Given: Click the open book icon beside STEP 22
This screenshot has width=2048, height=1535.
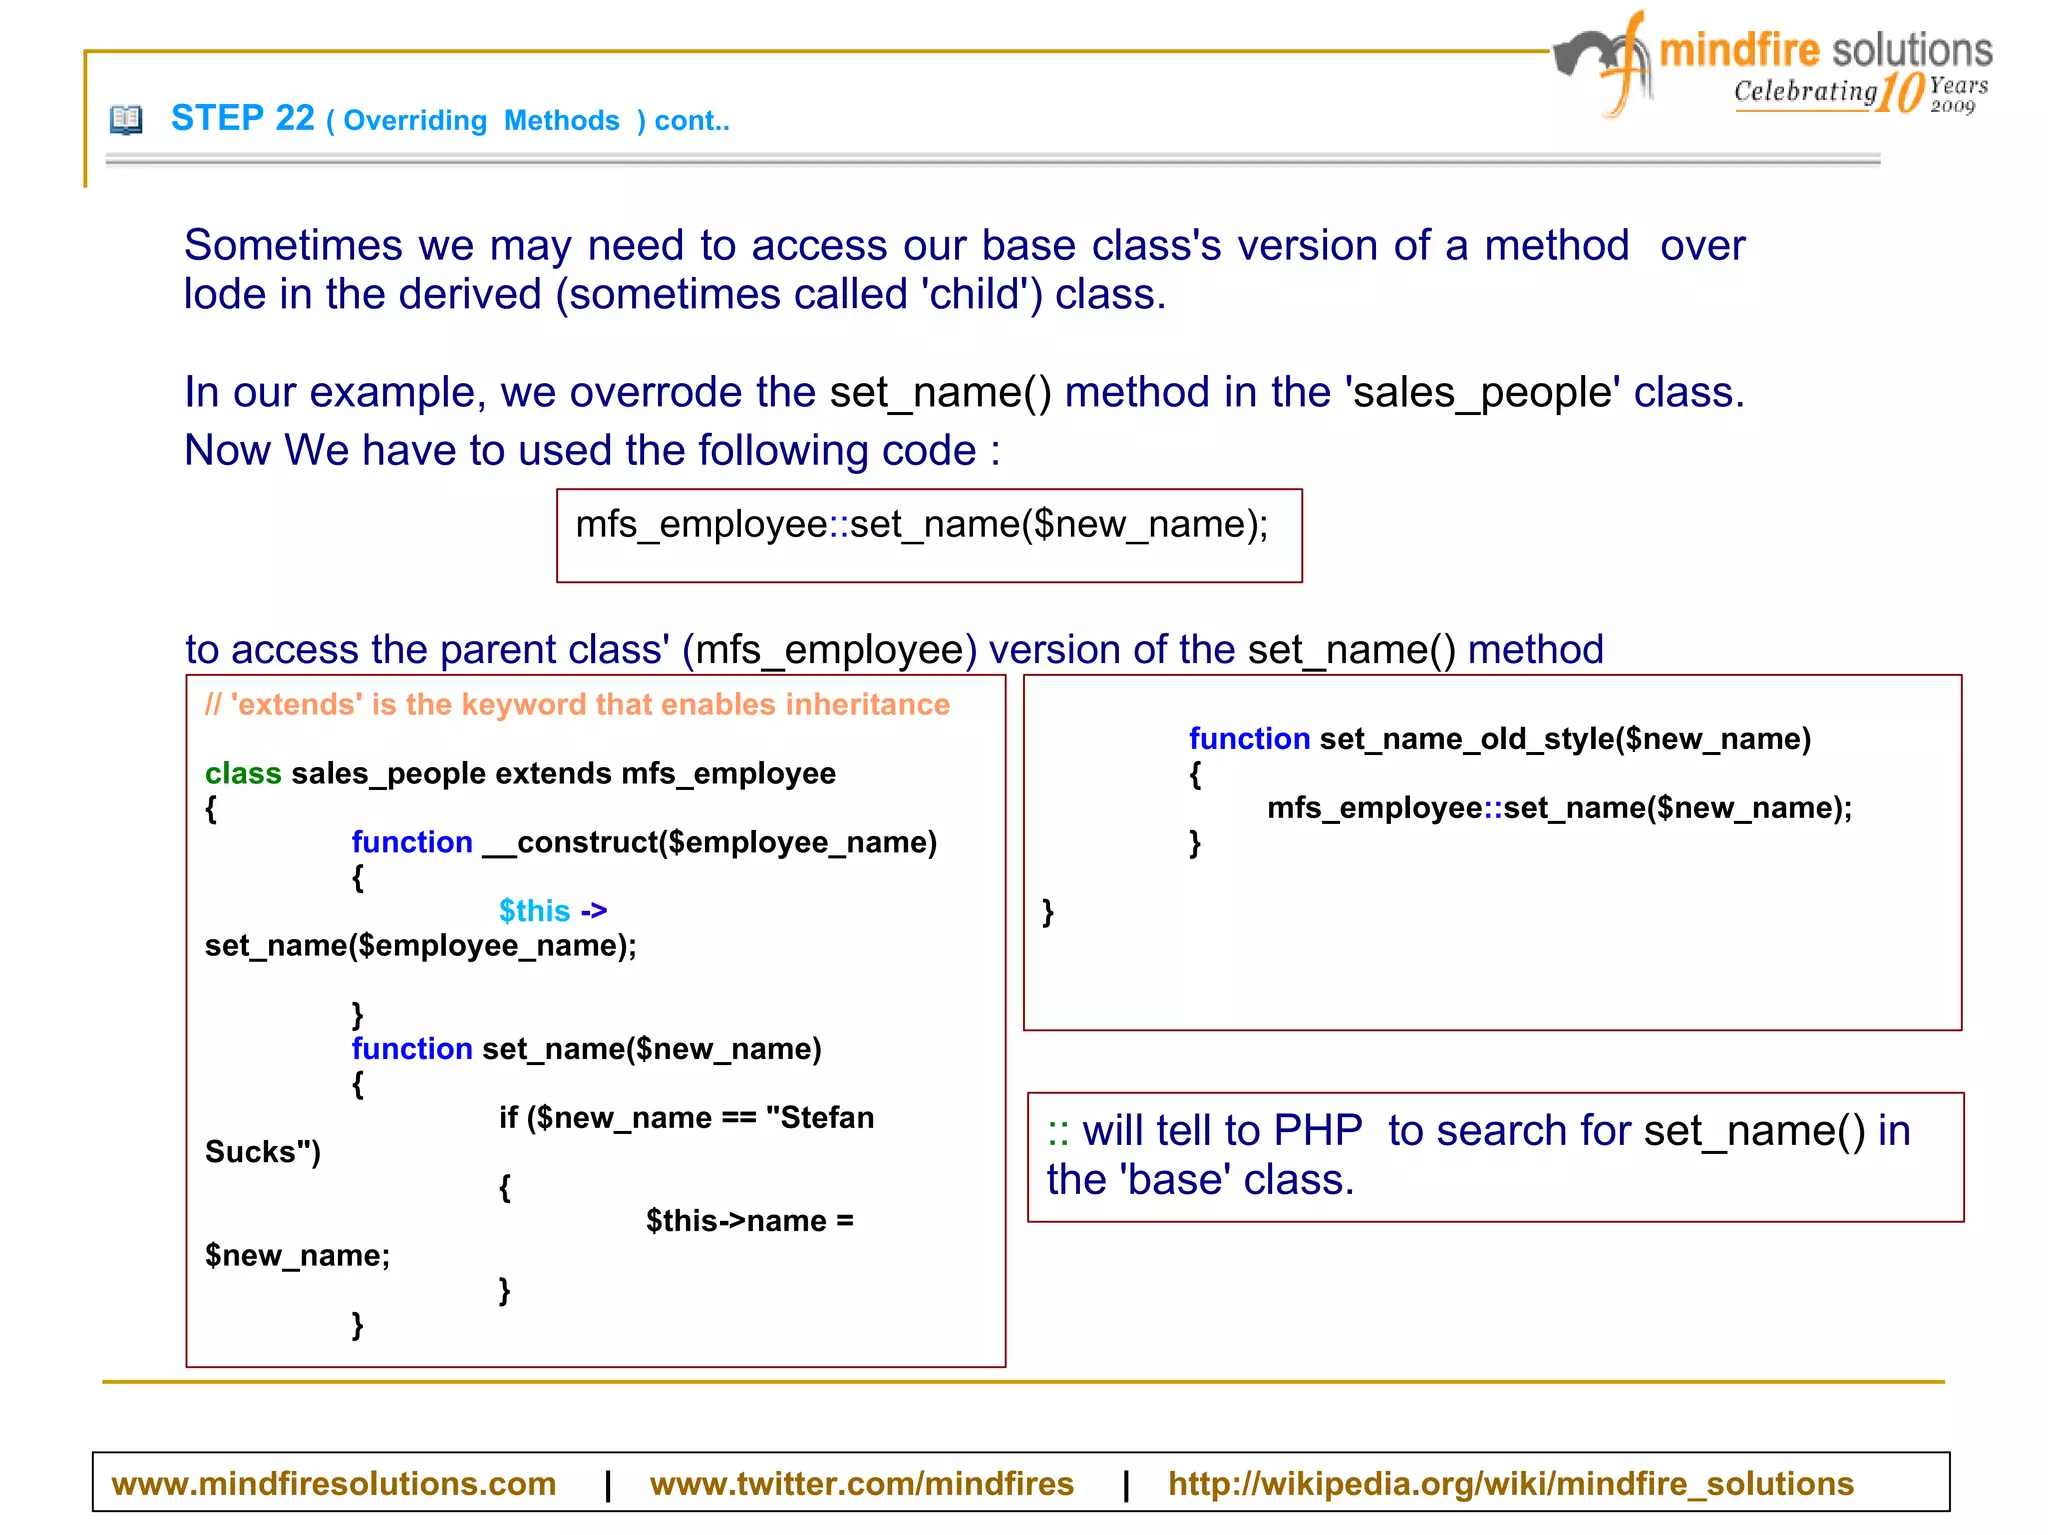Looking at the screenshot, I should point(126,120).
